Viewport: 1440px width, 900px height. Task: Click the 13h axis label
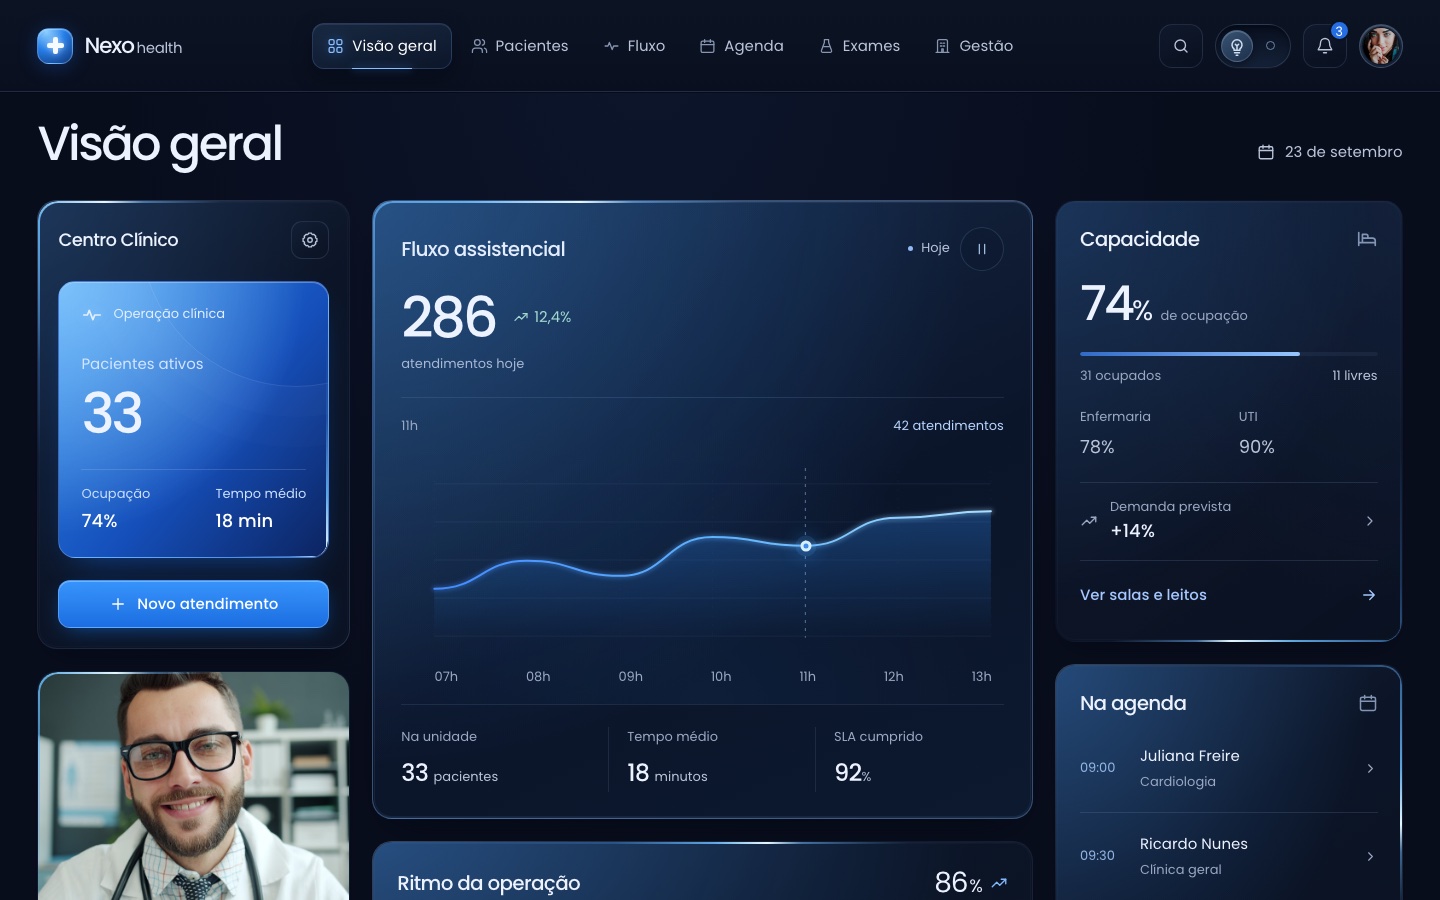pyautogui.click(x=982, y=677)
